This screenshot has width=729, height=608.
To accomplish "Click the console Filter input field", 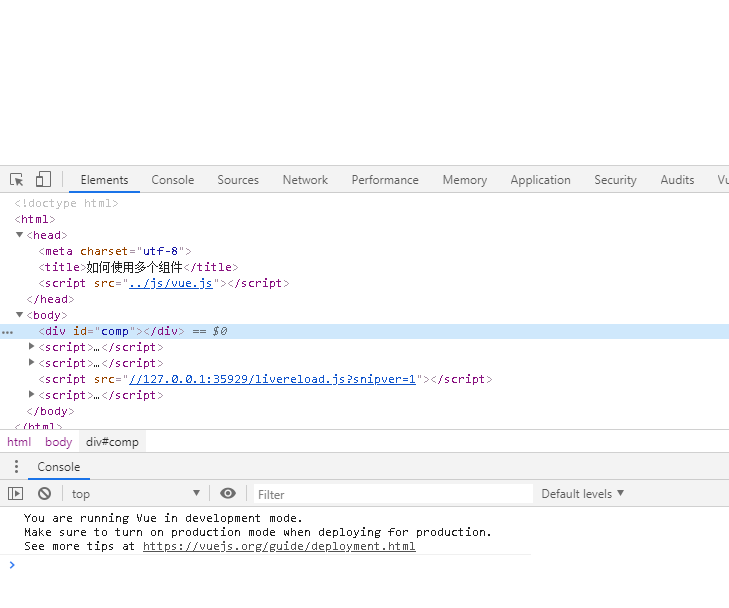I will coord(392,494).
